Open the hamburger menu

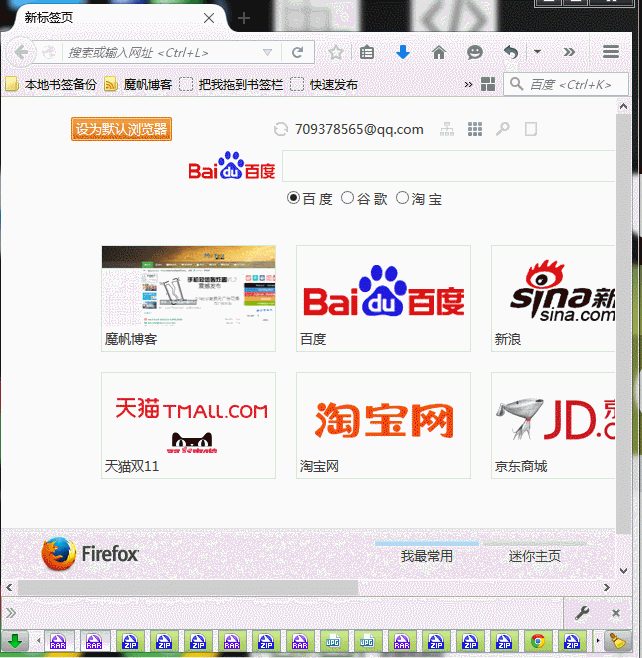point(611,52)
